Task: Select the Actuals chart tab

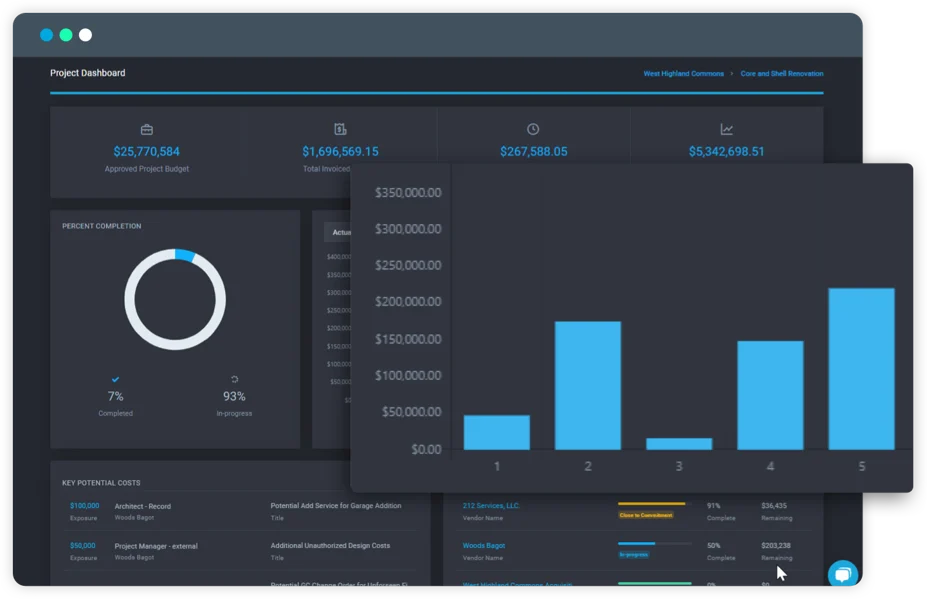Action: point(342,232)
